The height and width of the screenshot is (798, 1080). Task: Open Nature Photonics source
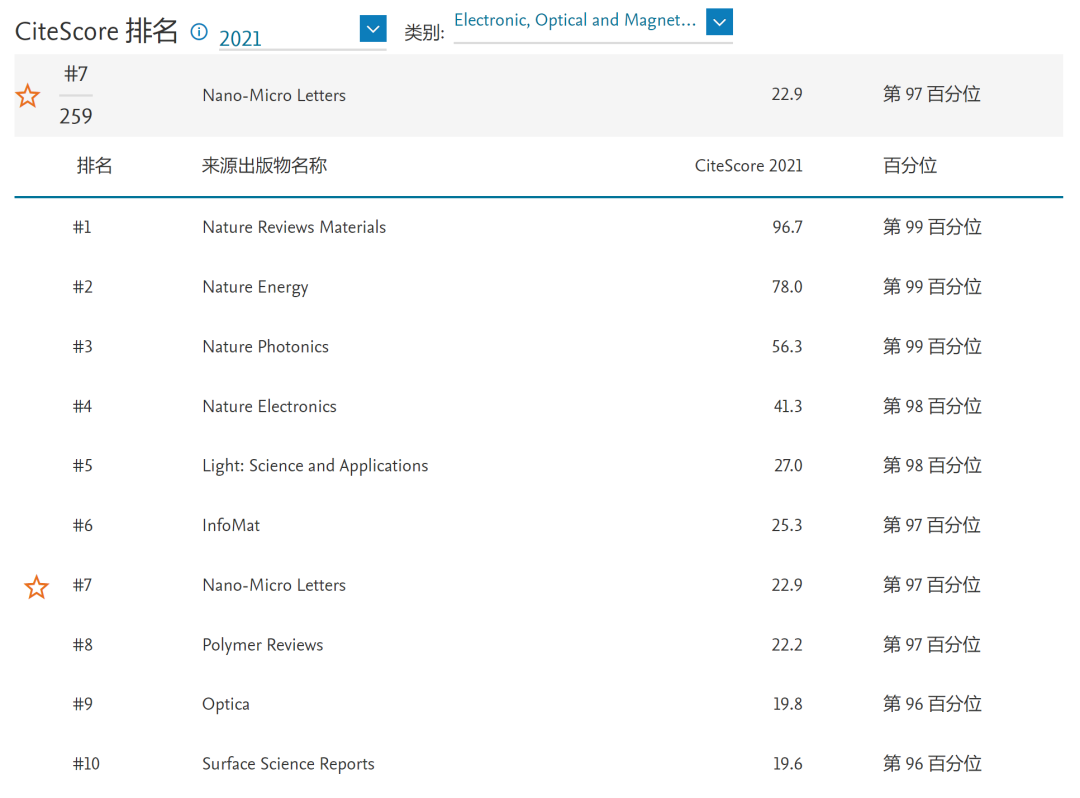[x=265, y=346]
